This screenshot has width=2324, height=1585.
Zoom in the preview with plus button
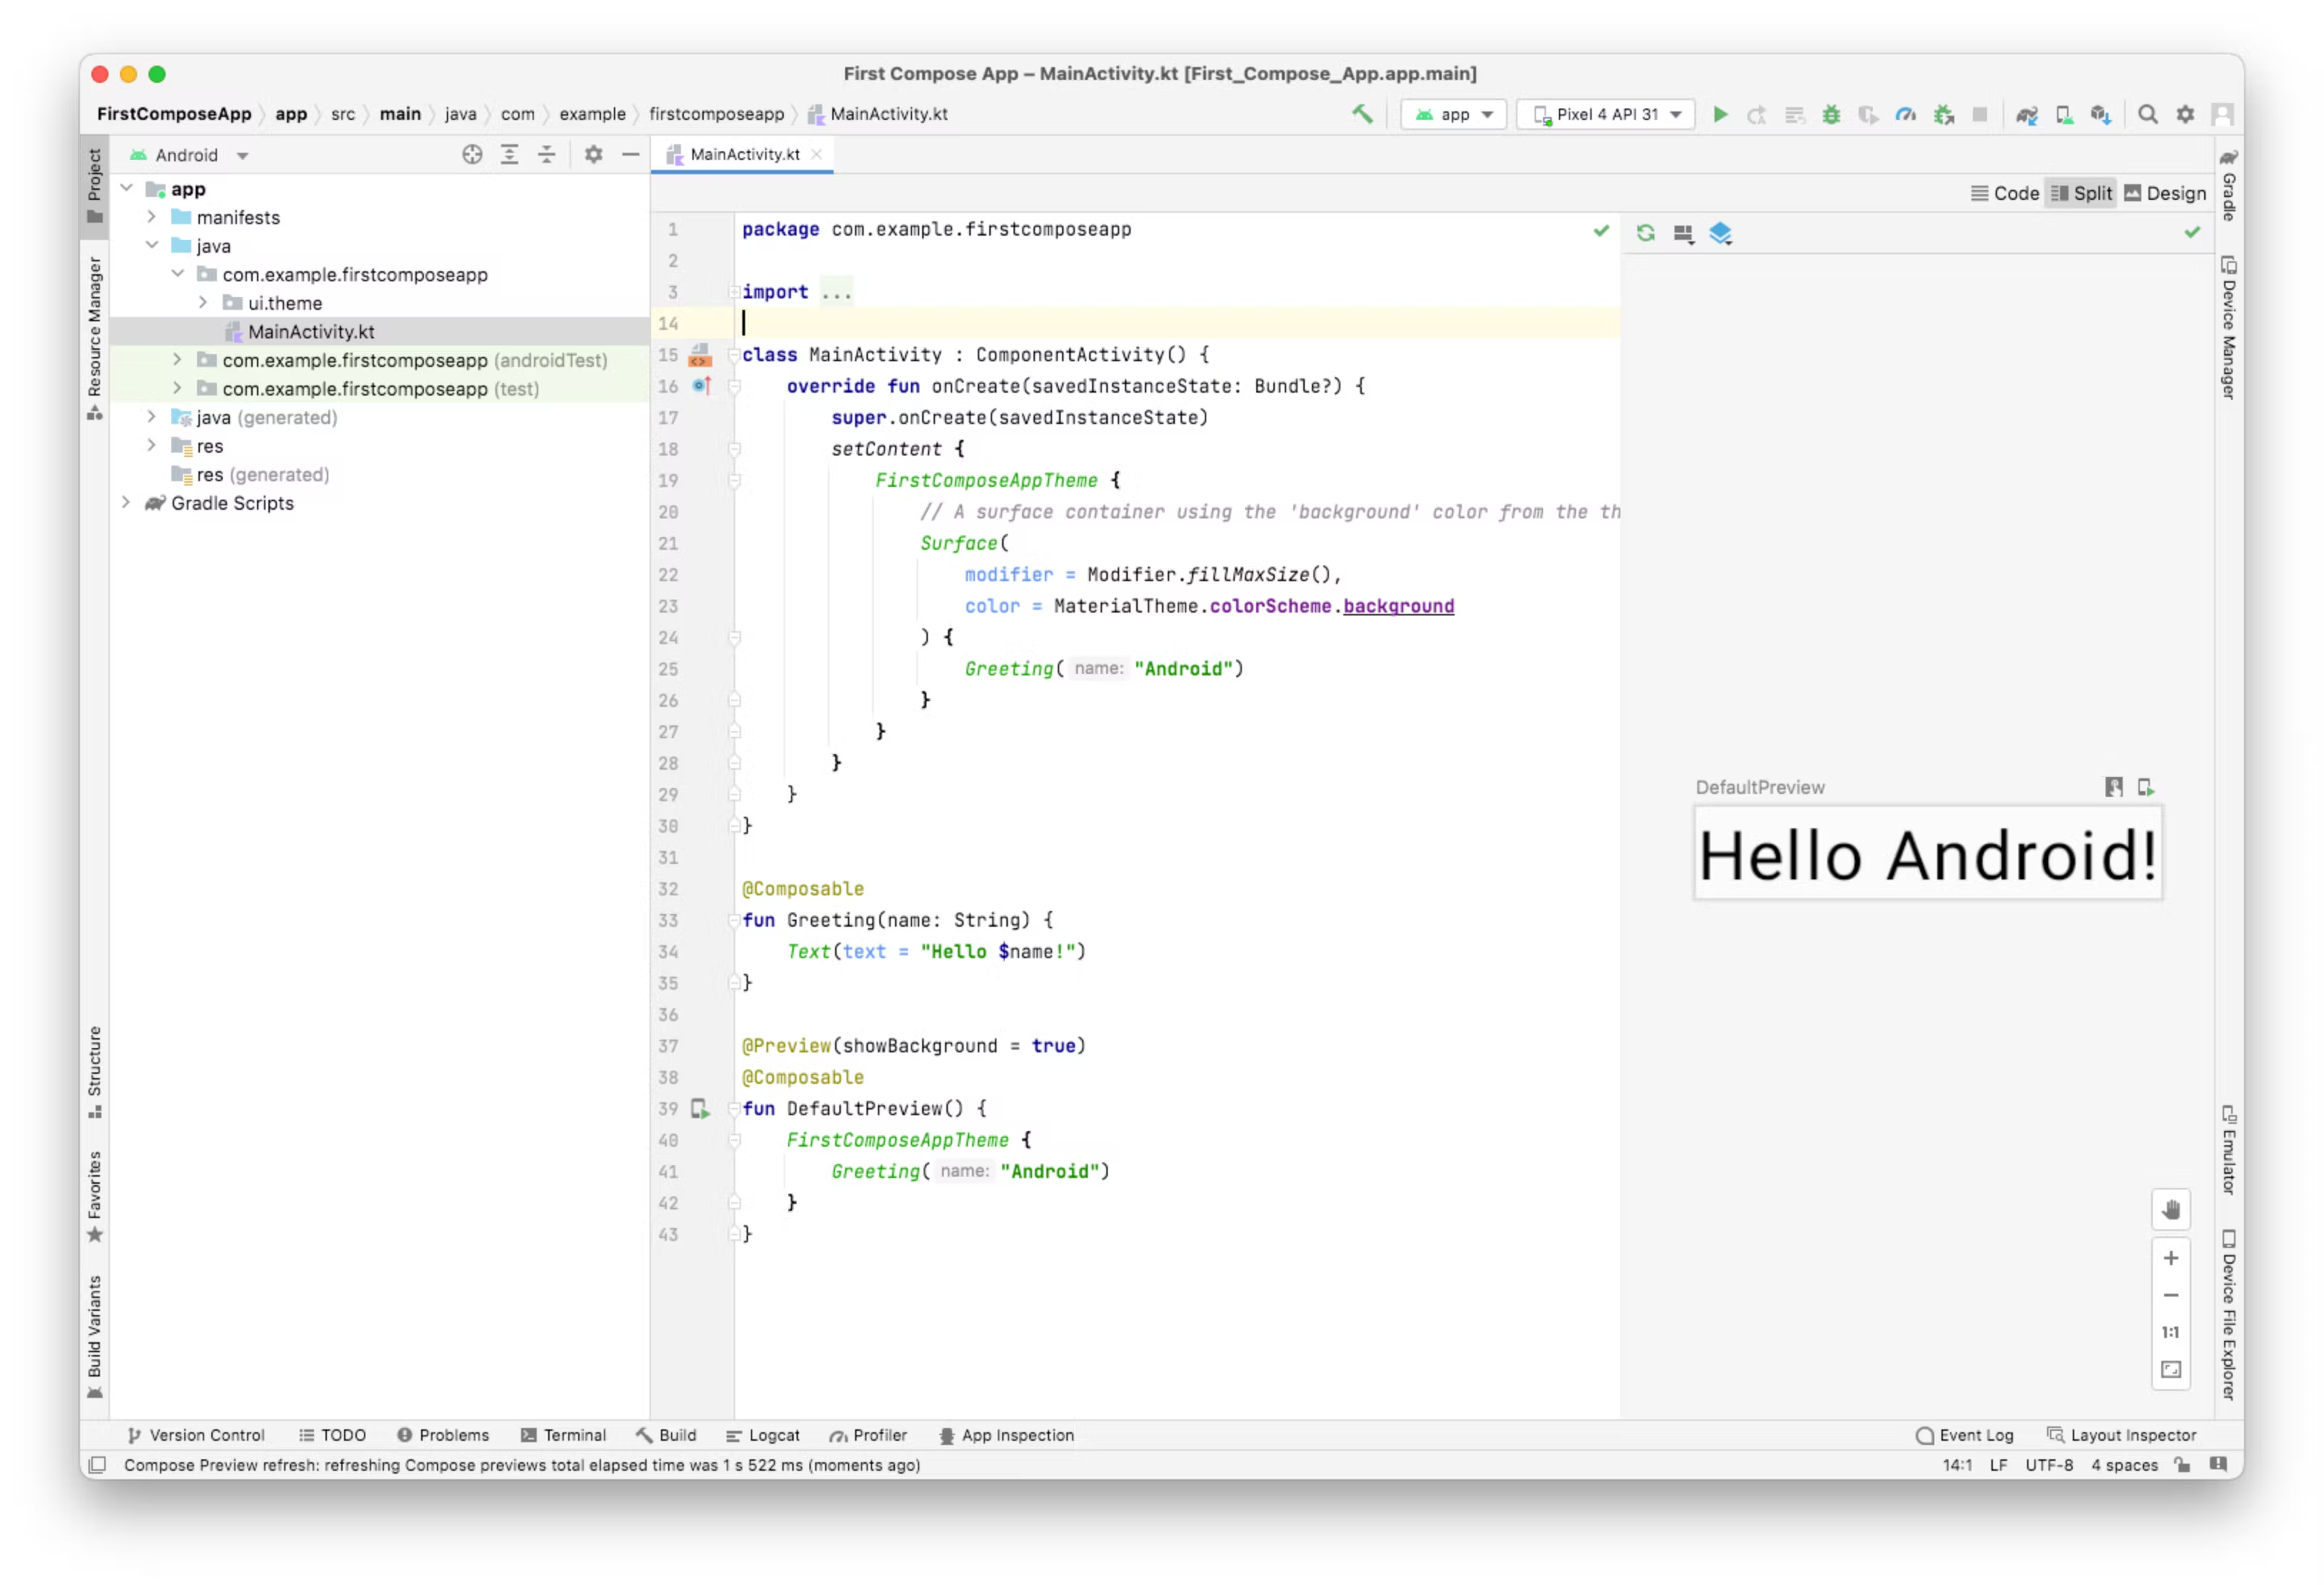(2170, 1258)
